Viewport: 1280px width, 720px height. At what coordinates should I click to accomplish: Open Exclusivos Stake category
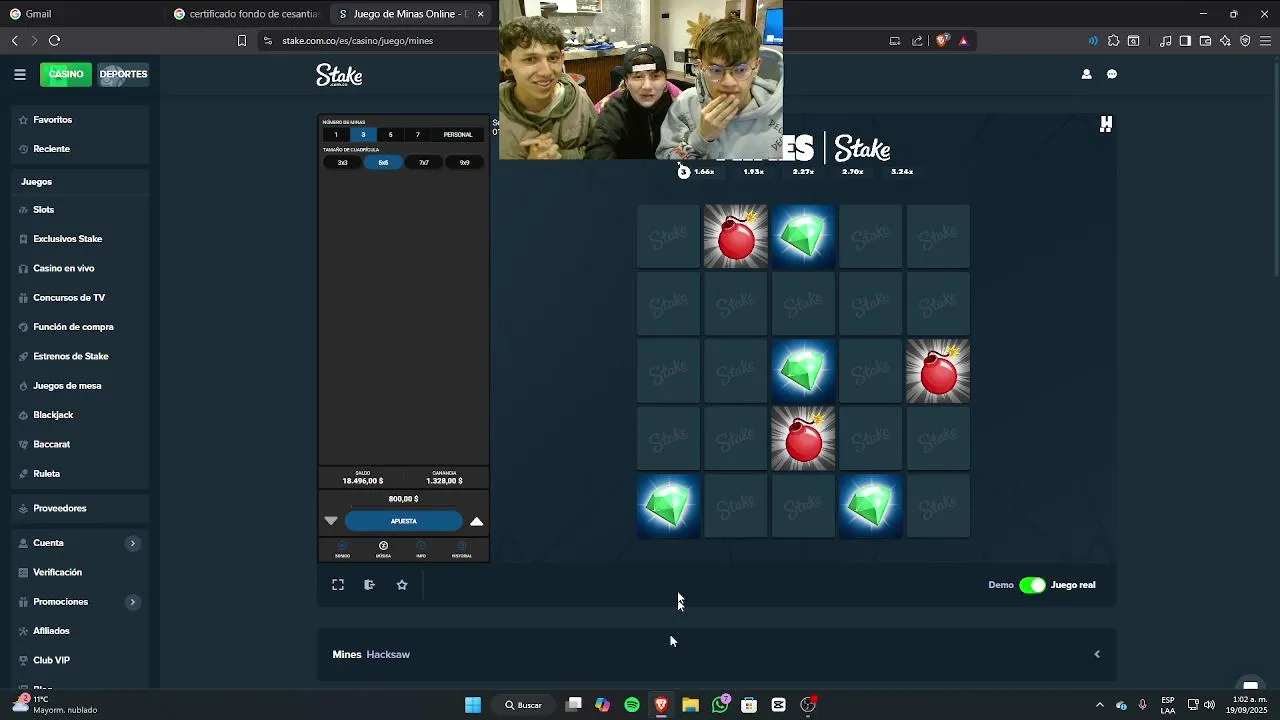click(80, 239)
